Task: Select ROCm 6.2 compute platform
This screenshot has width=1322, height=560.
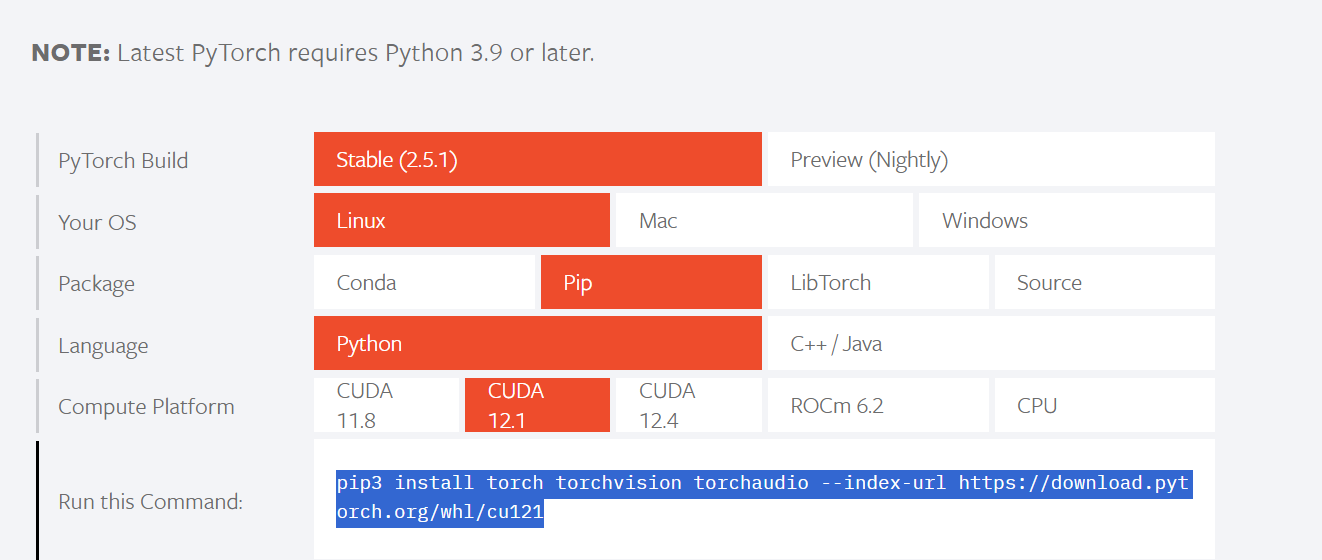Action: click(876, 405)
